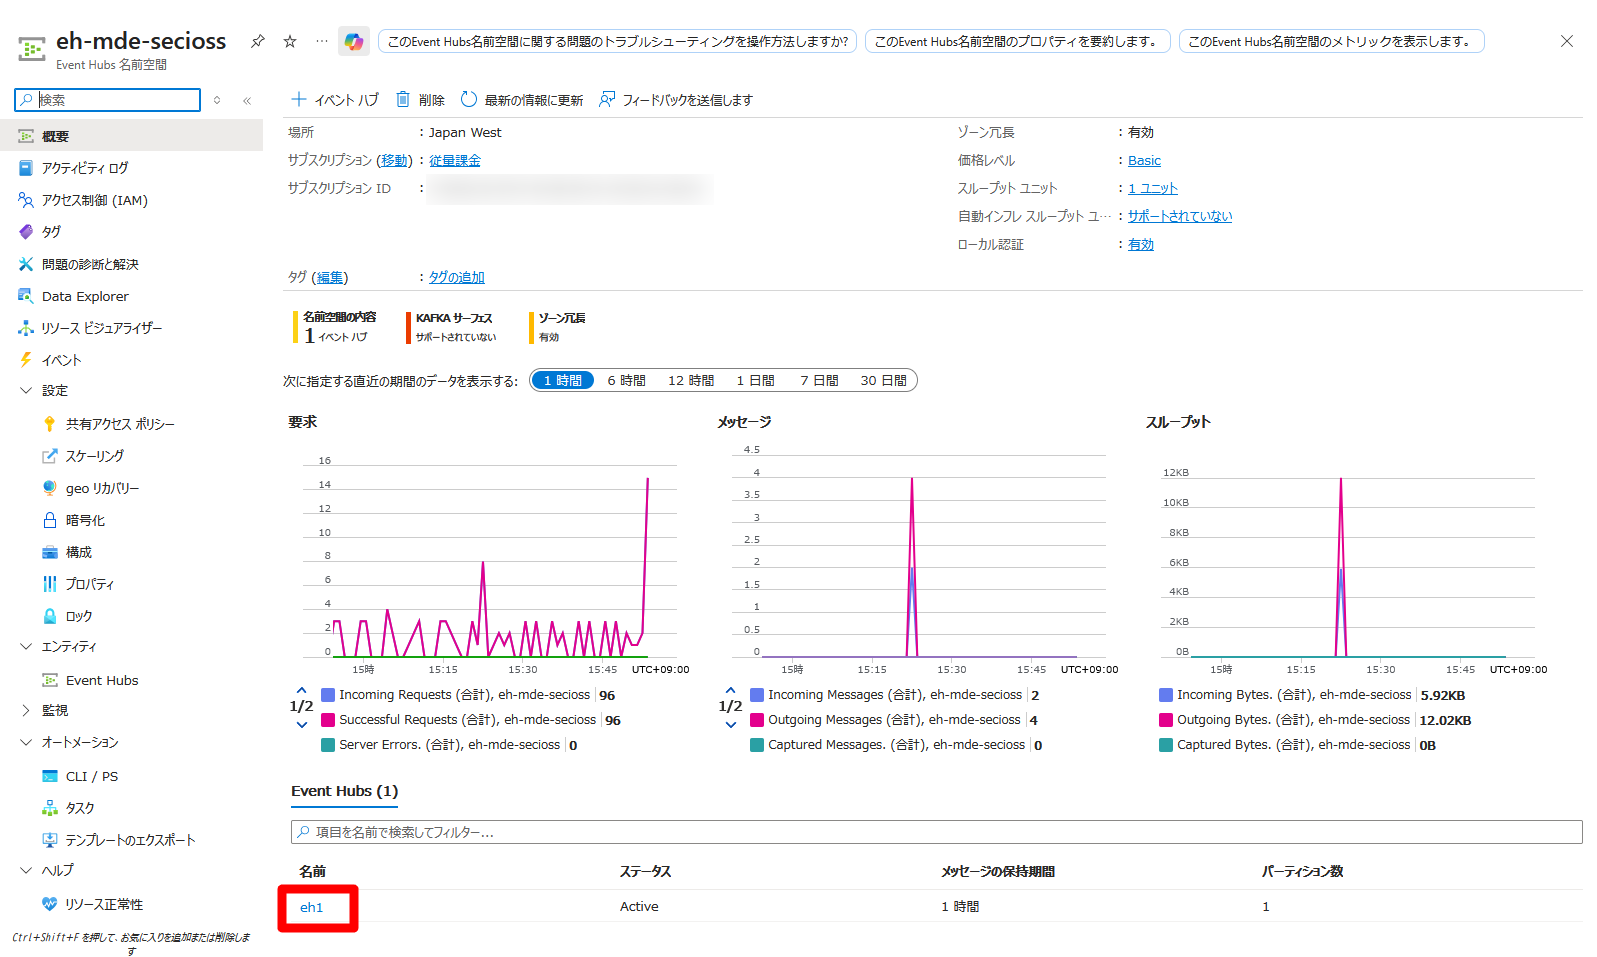Open the Copilot icon in header
Viewport: 1597px width, 957px height.
click(x=354, y=41)
